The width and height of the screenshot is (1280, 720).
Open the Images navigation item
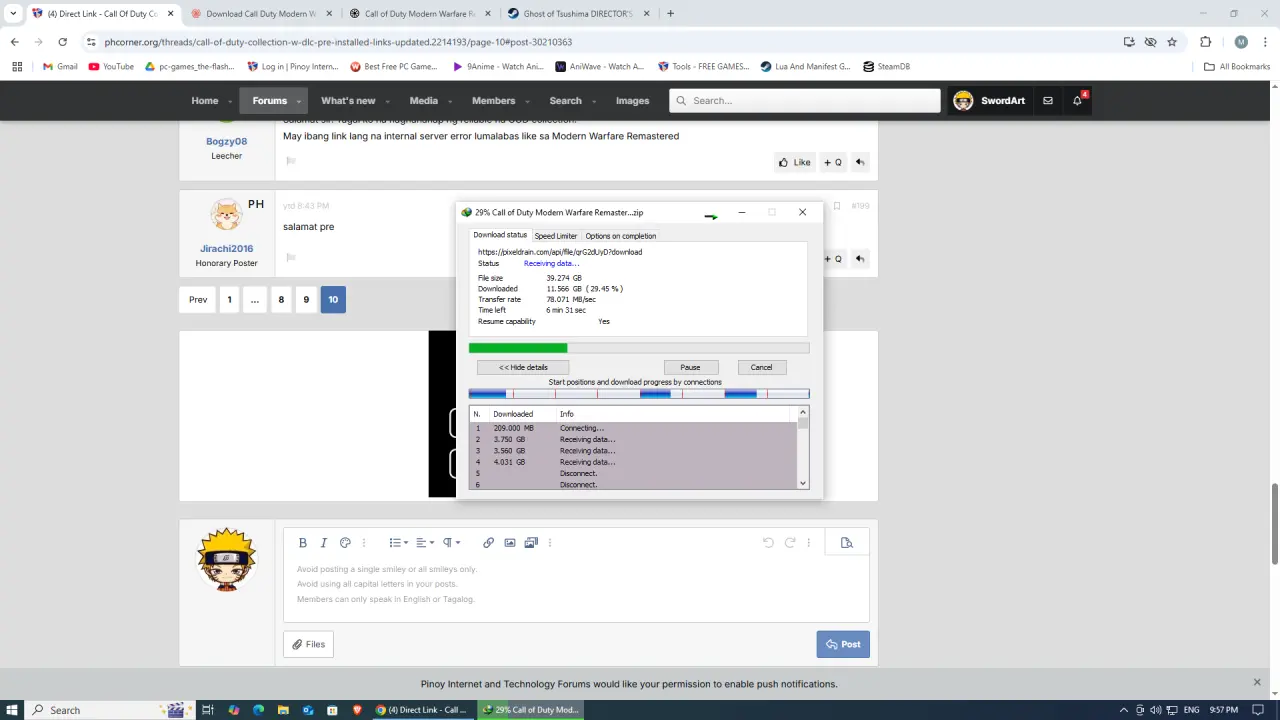click(x=632, y=101)
